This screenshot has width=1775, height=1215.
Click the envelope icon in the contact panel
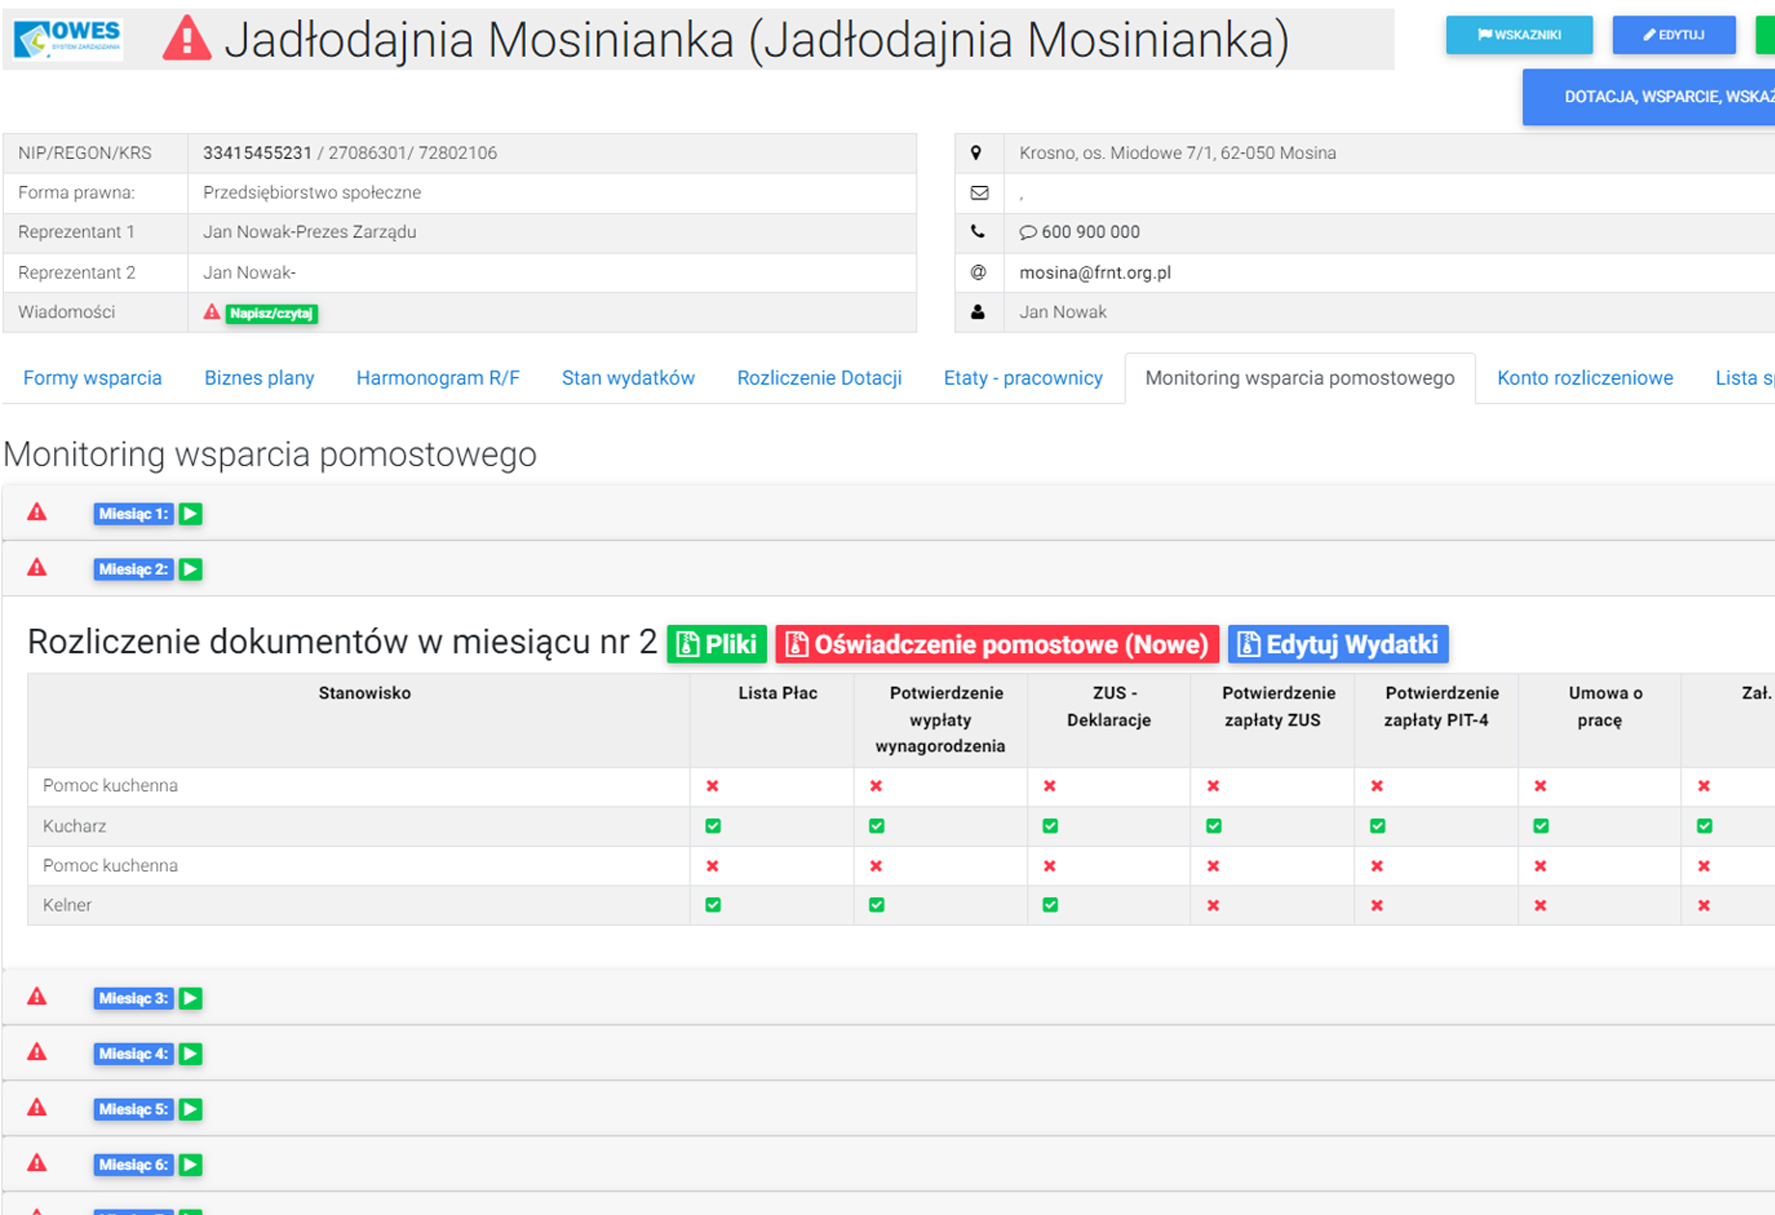tap(979, 193)
